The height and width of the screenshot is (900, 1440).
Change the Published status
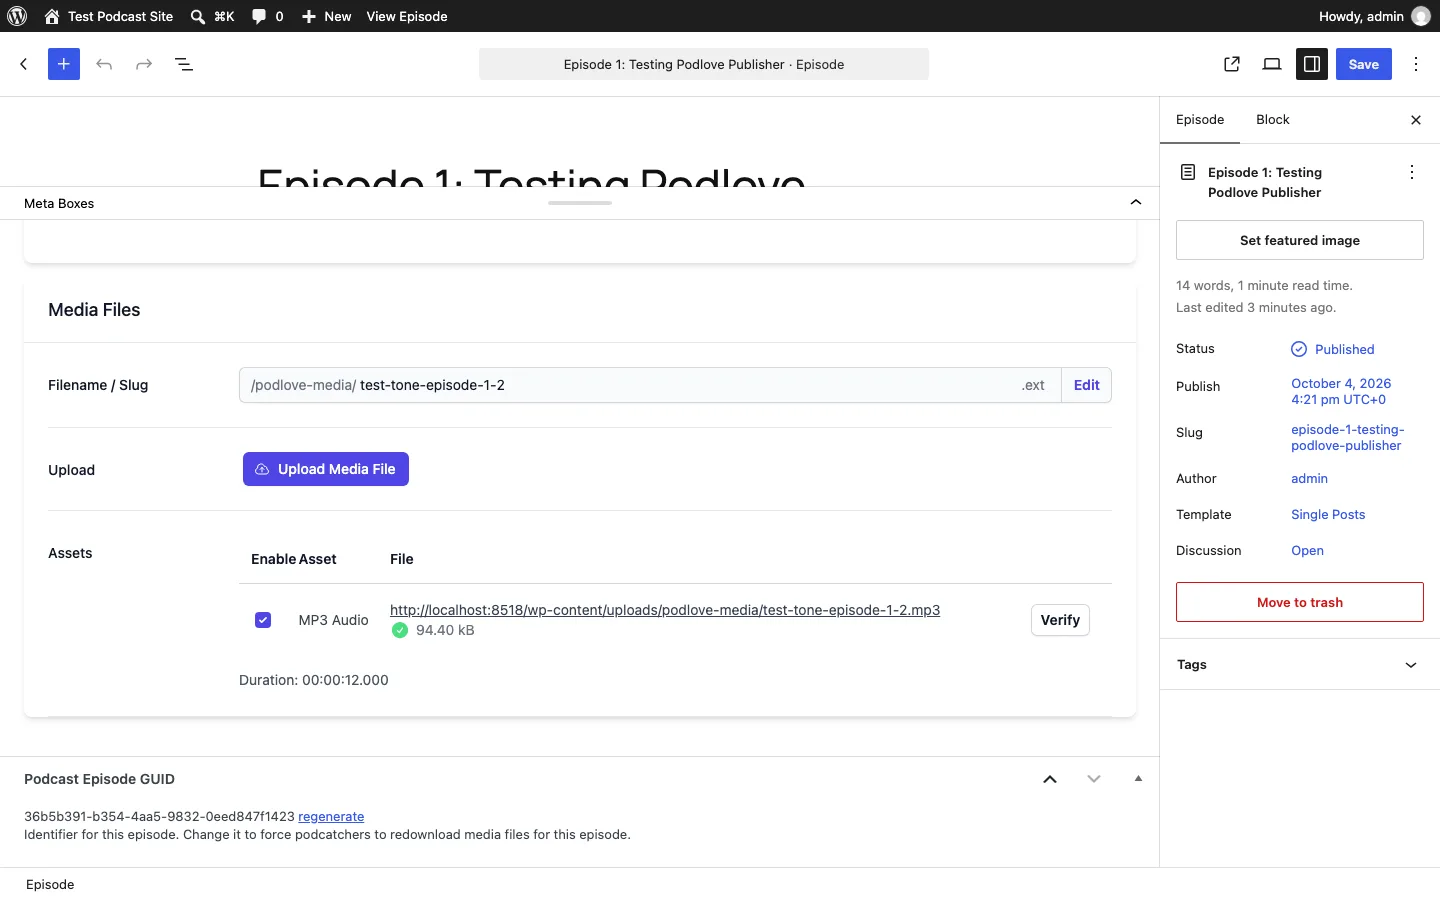[x=1333, y=349]
